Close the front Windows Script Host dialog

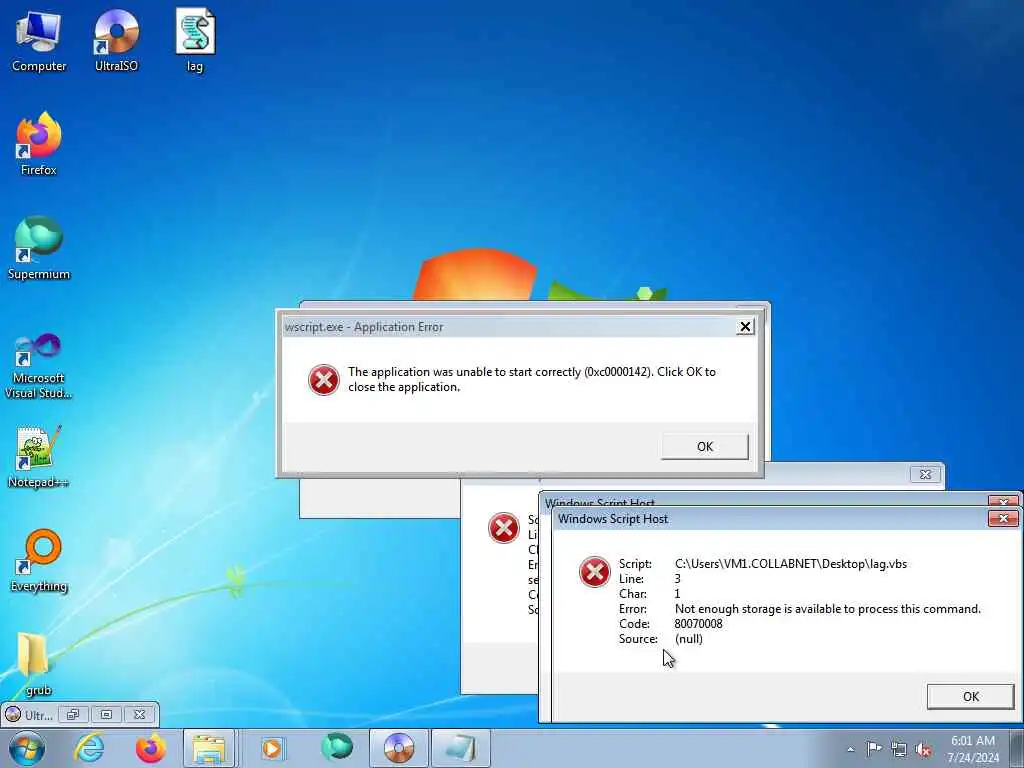click(x=1003, y=519)
